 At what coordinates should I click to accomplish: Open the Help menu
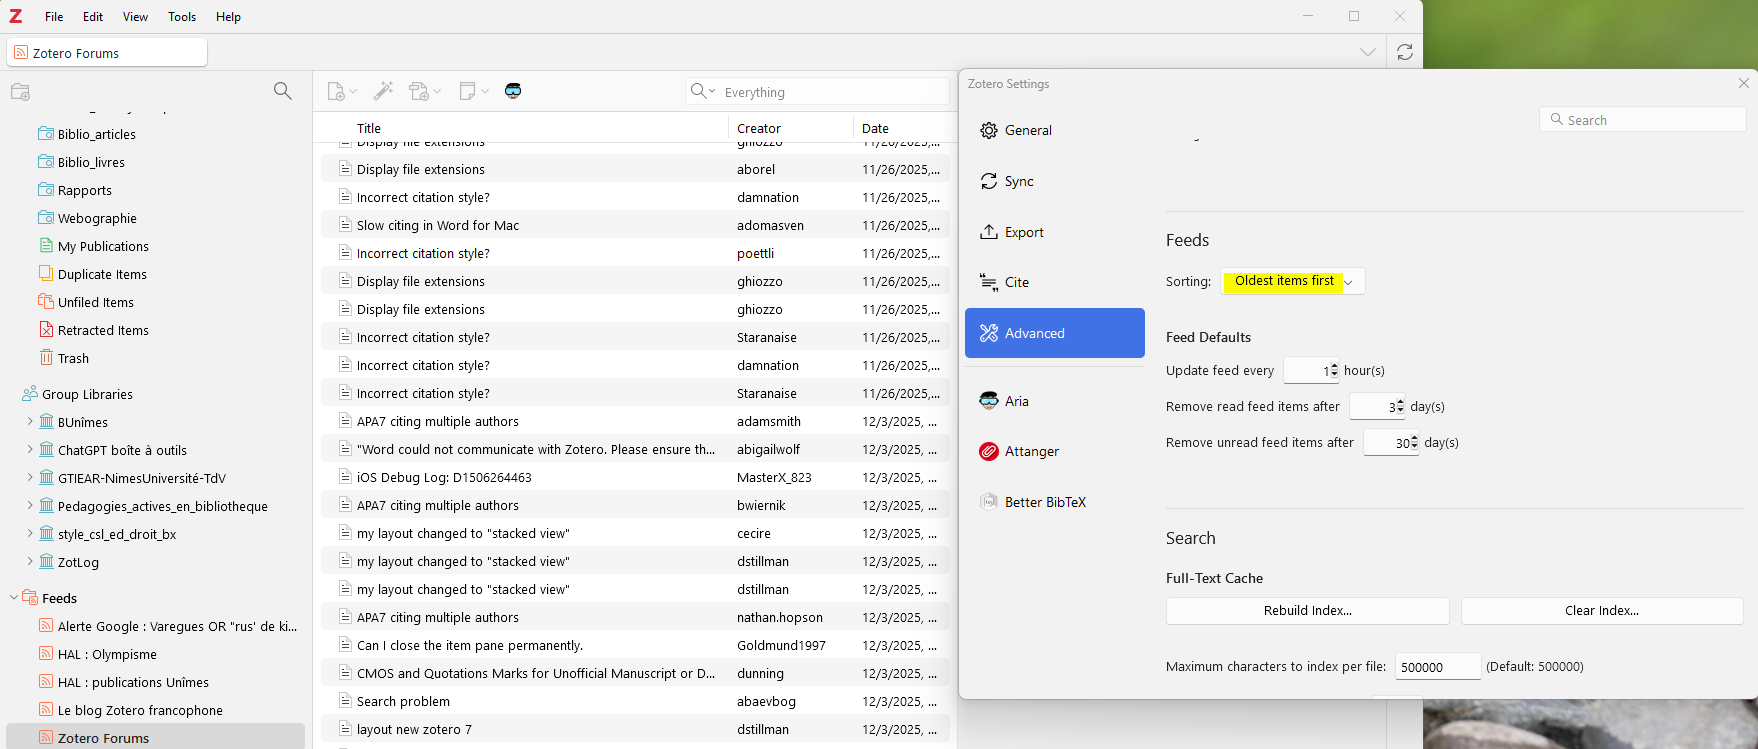pyautogui.click(x=228, y=16)
